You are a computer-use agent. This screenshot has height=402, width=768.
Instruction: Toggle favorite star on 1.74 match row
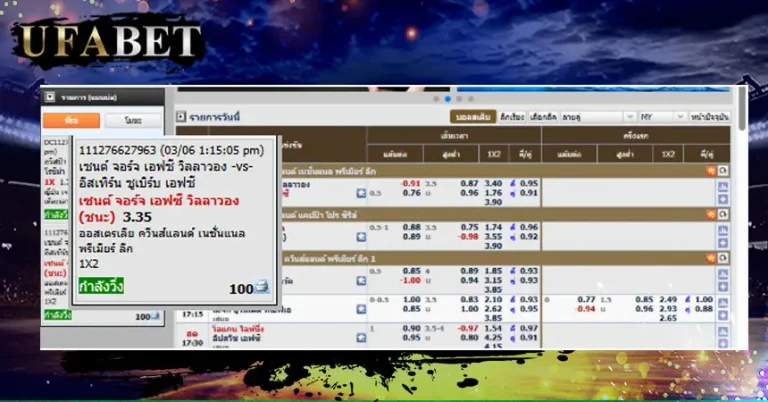[x=361, y=237]
